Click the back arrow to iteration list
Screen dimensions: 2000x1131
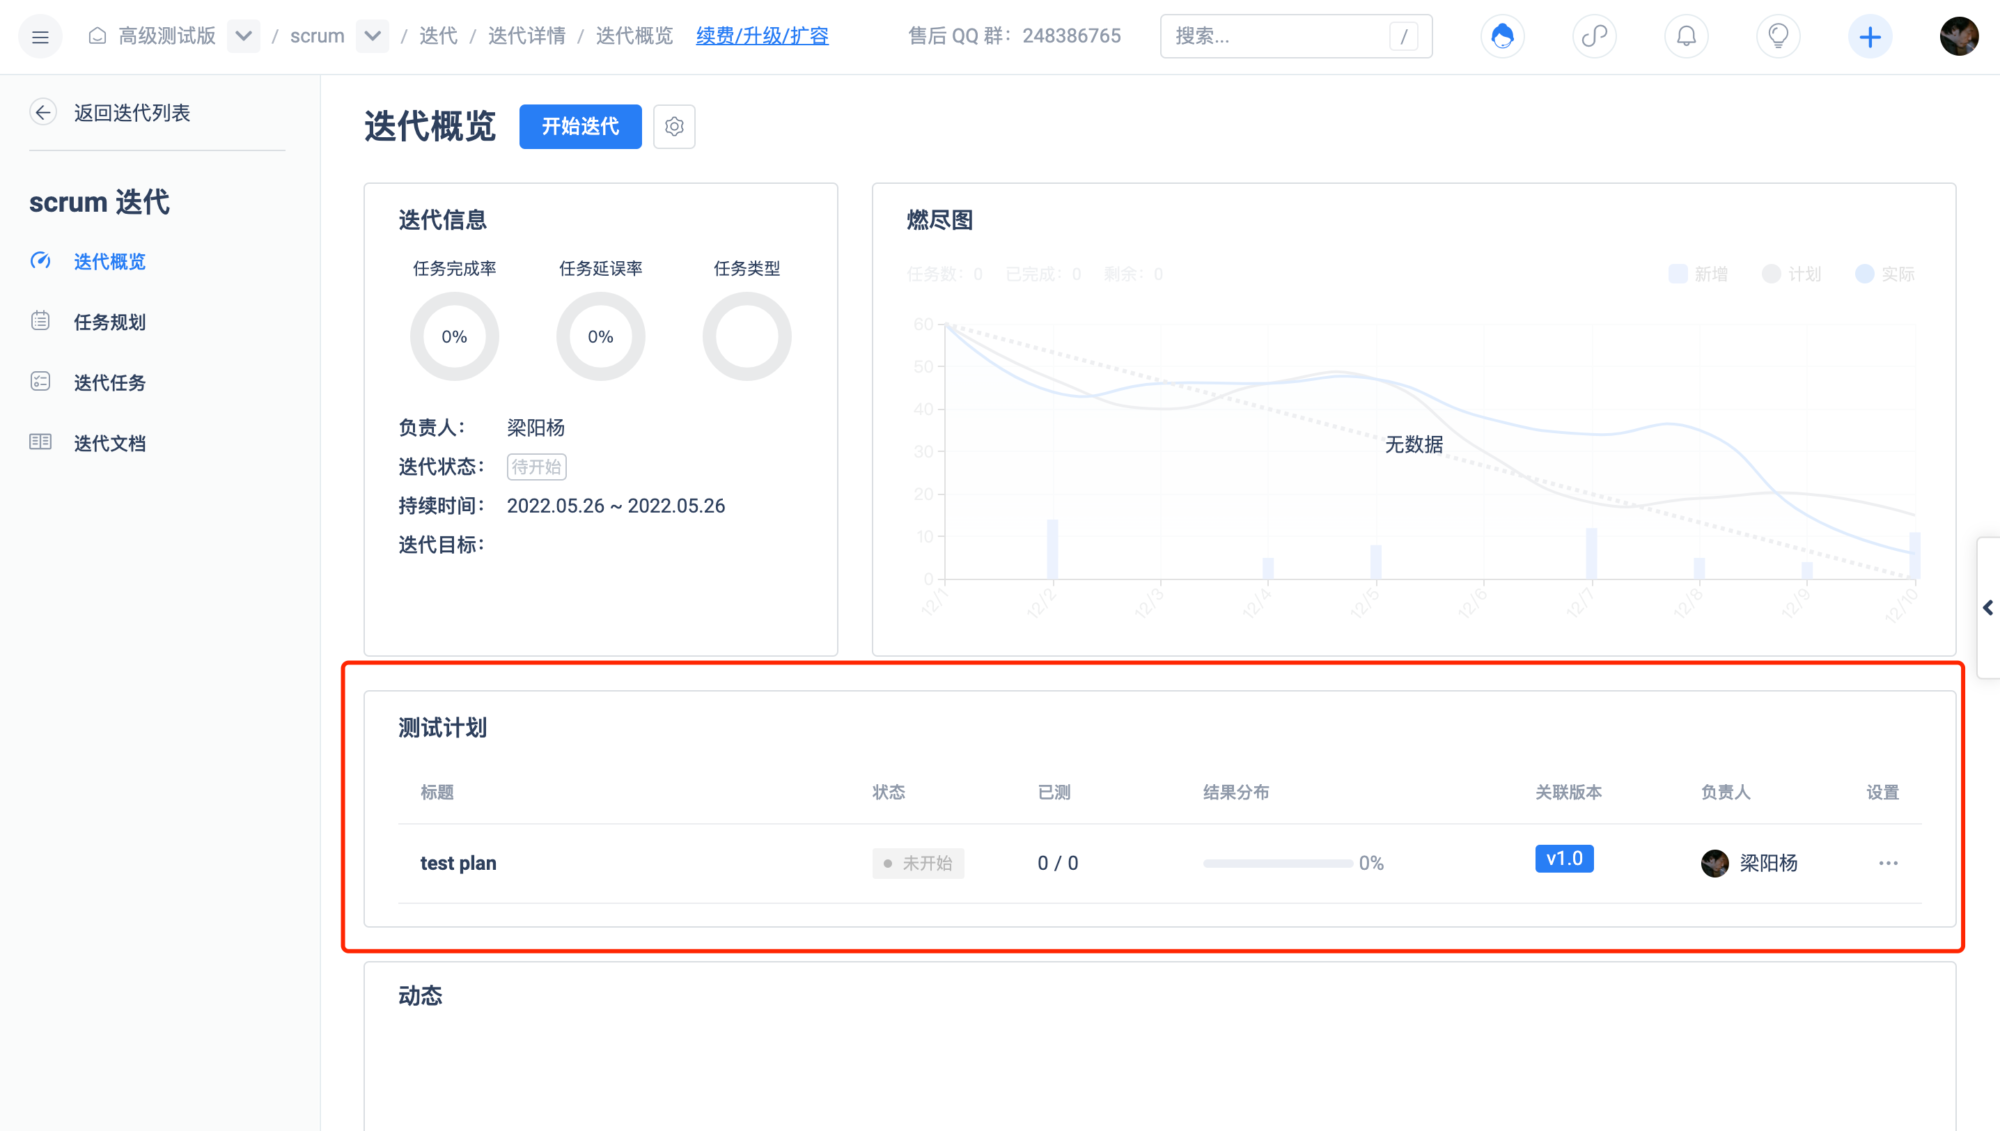(43, 113)
